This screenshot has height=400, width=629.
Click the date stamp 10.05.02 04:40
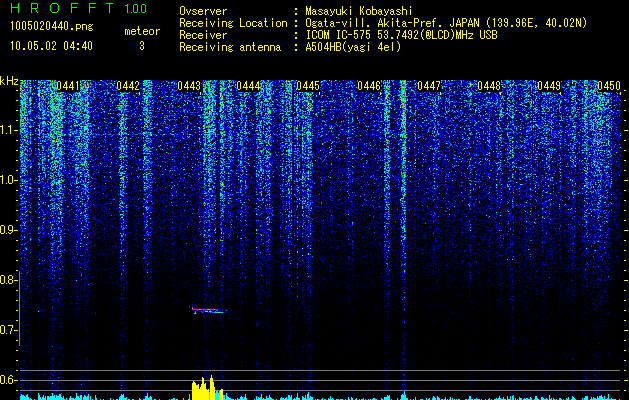51,46
